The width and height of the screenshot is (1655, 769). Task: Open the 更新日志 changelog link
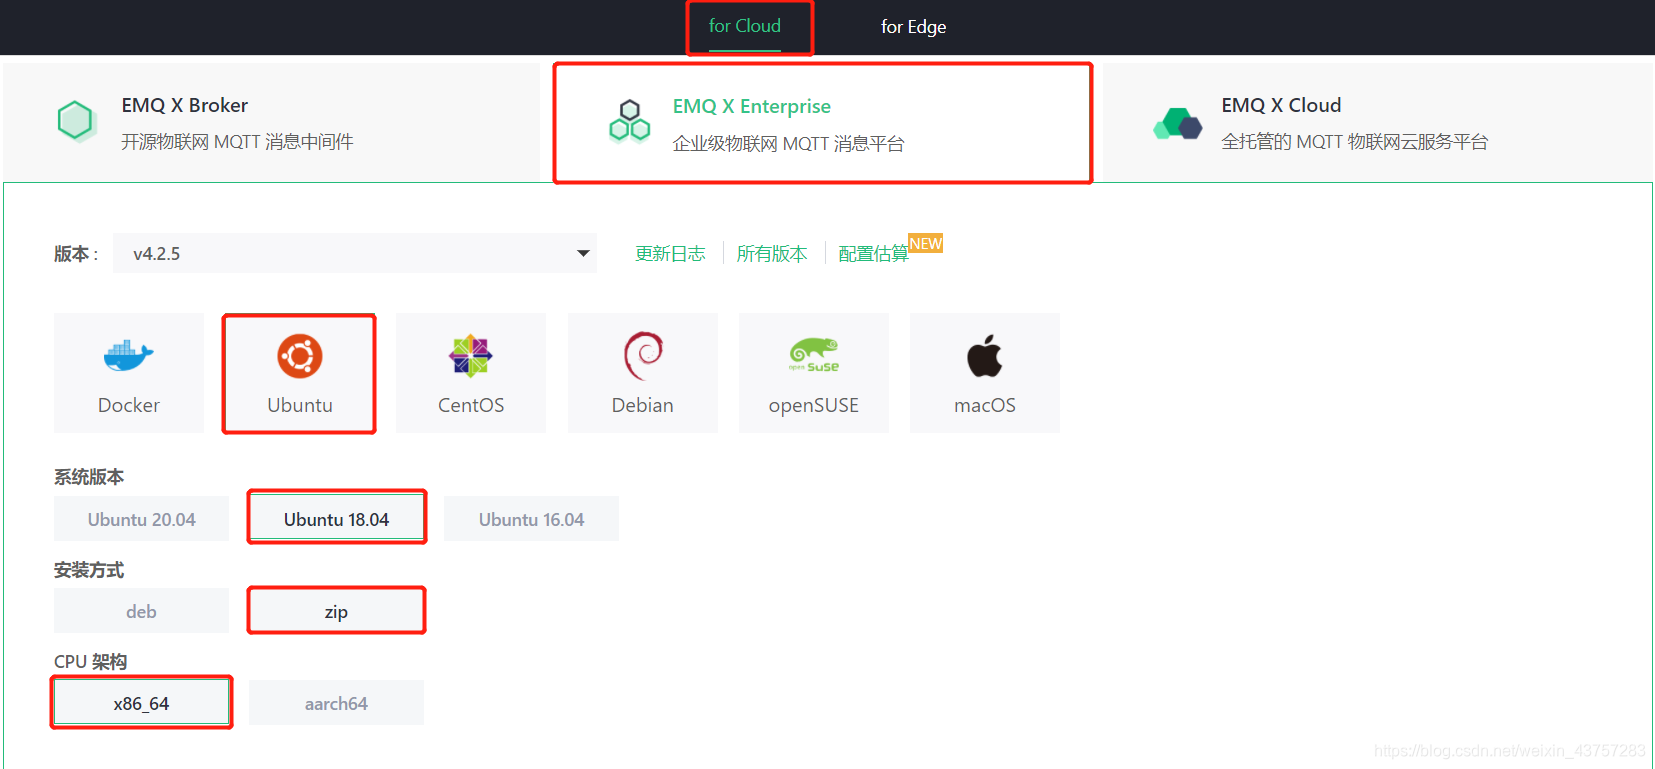point(670,254)
